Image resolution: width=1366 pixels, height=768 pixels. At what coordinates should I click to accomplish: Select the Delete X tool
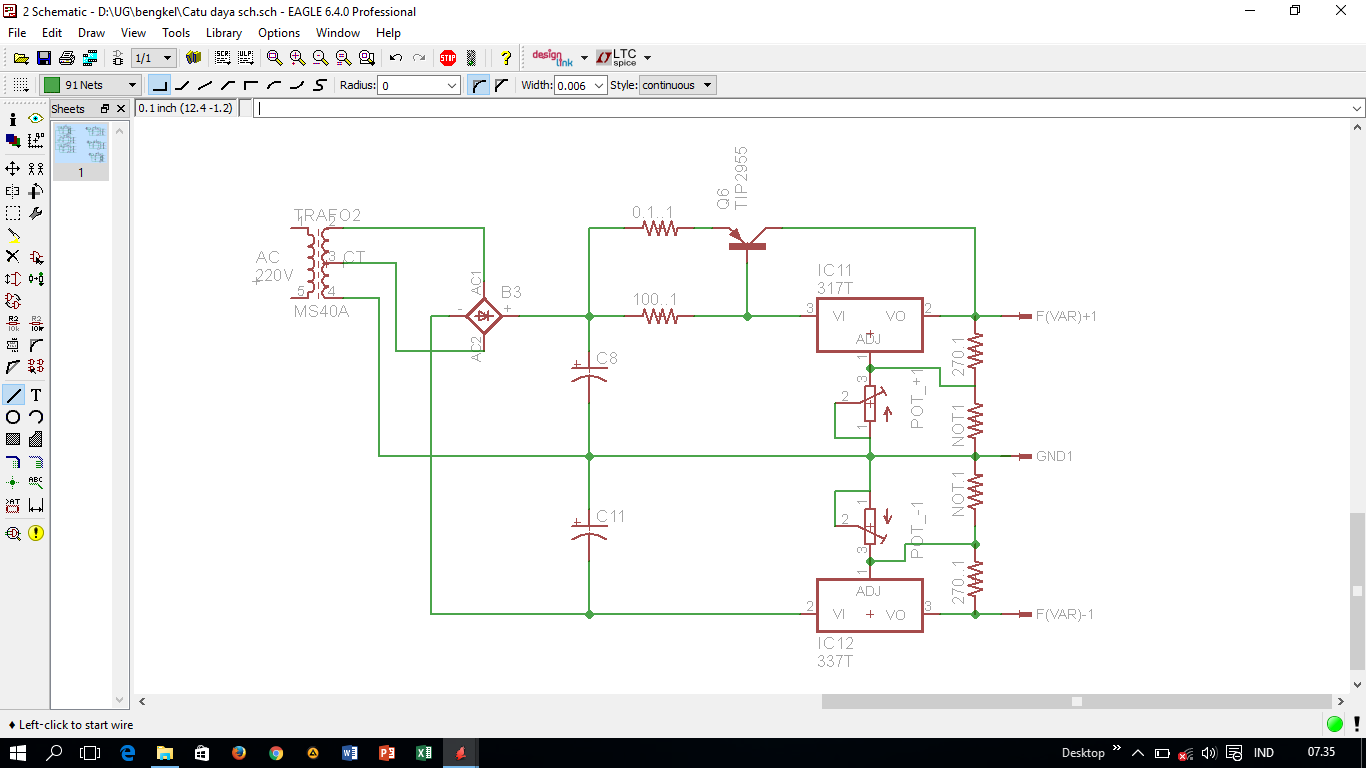coord(13,257)
